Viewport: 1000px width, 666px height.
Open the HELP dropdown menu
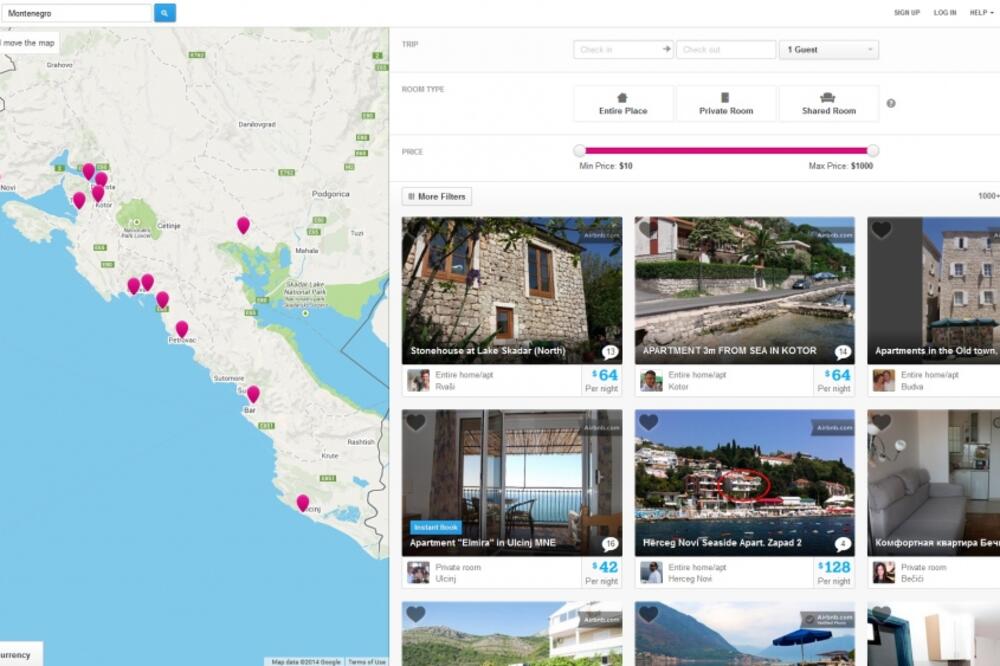tap(980, 12)
